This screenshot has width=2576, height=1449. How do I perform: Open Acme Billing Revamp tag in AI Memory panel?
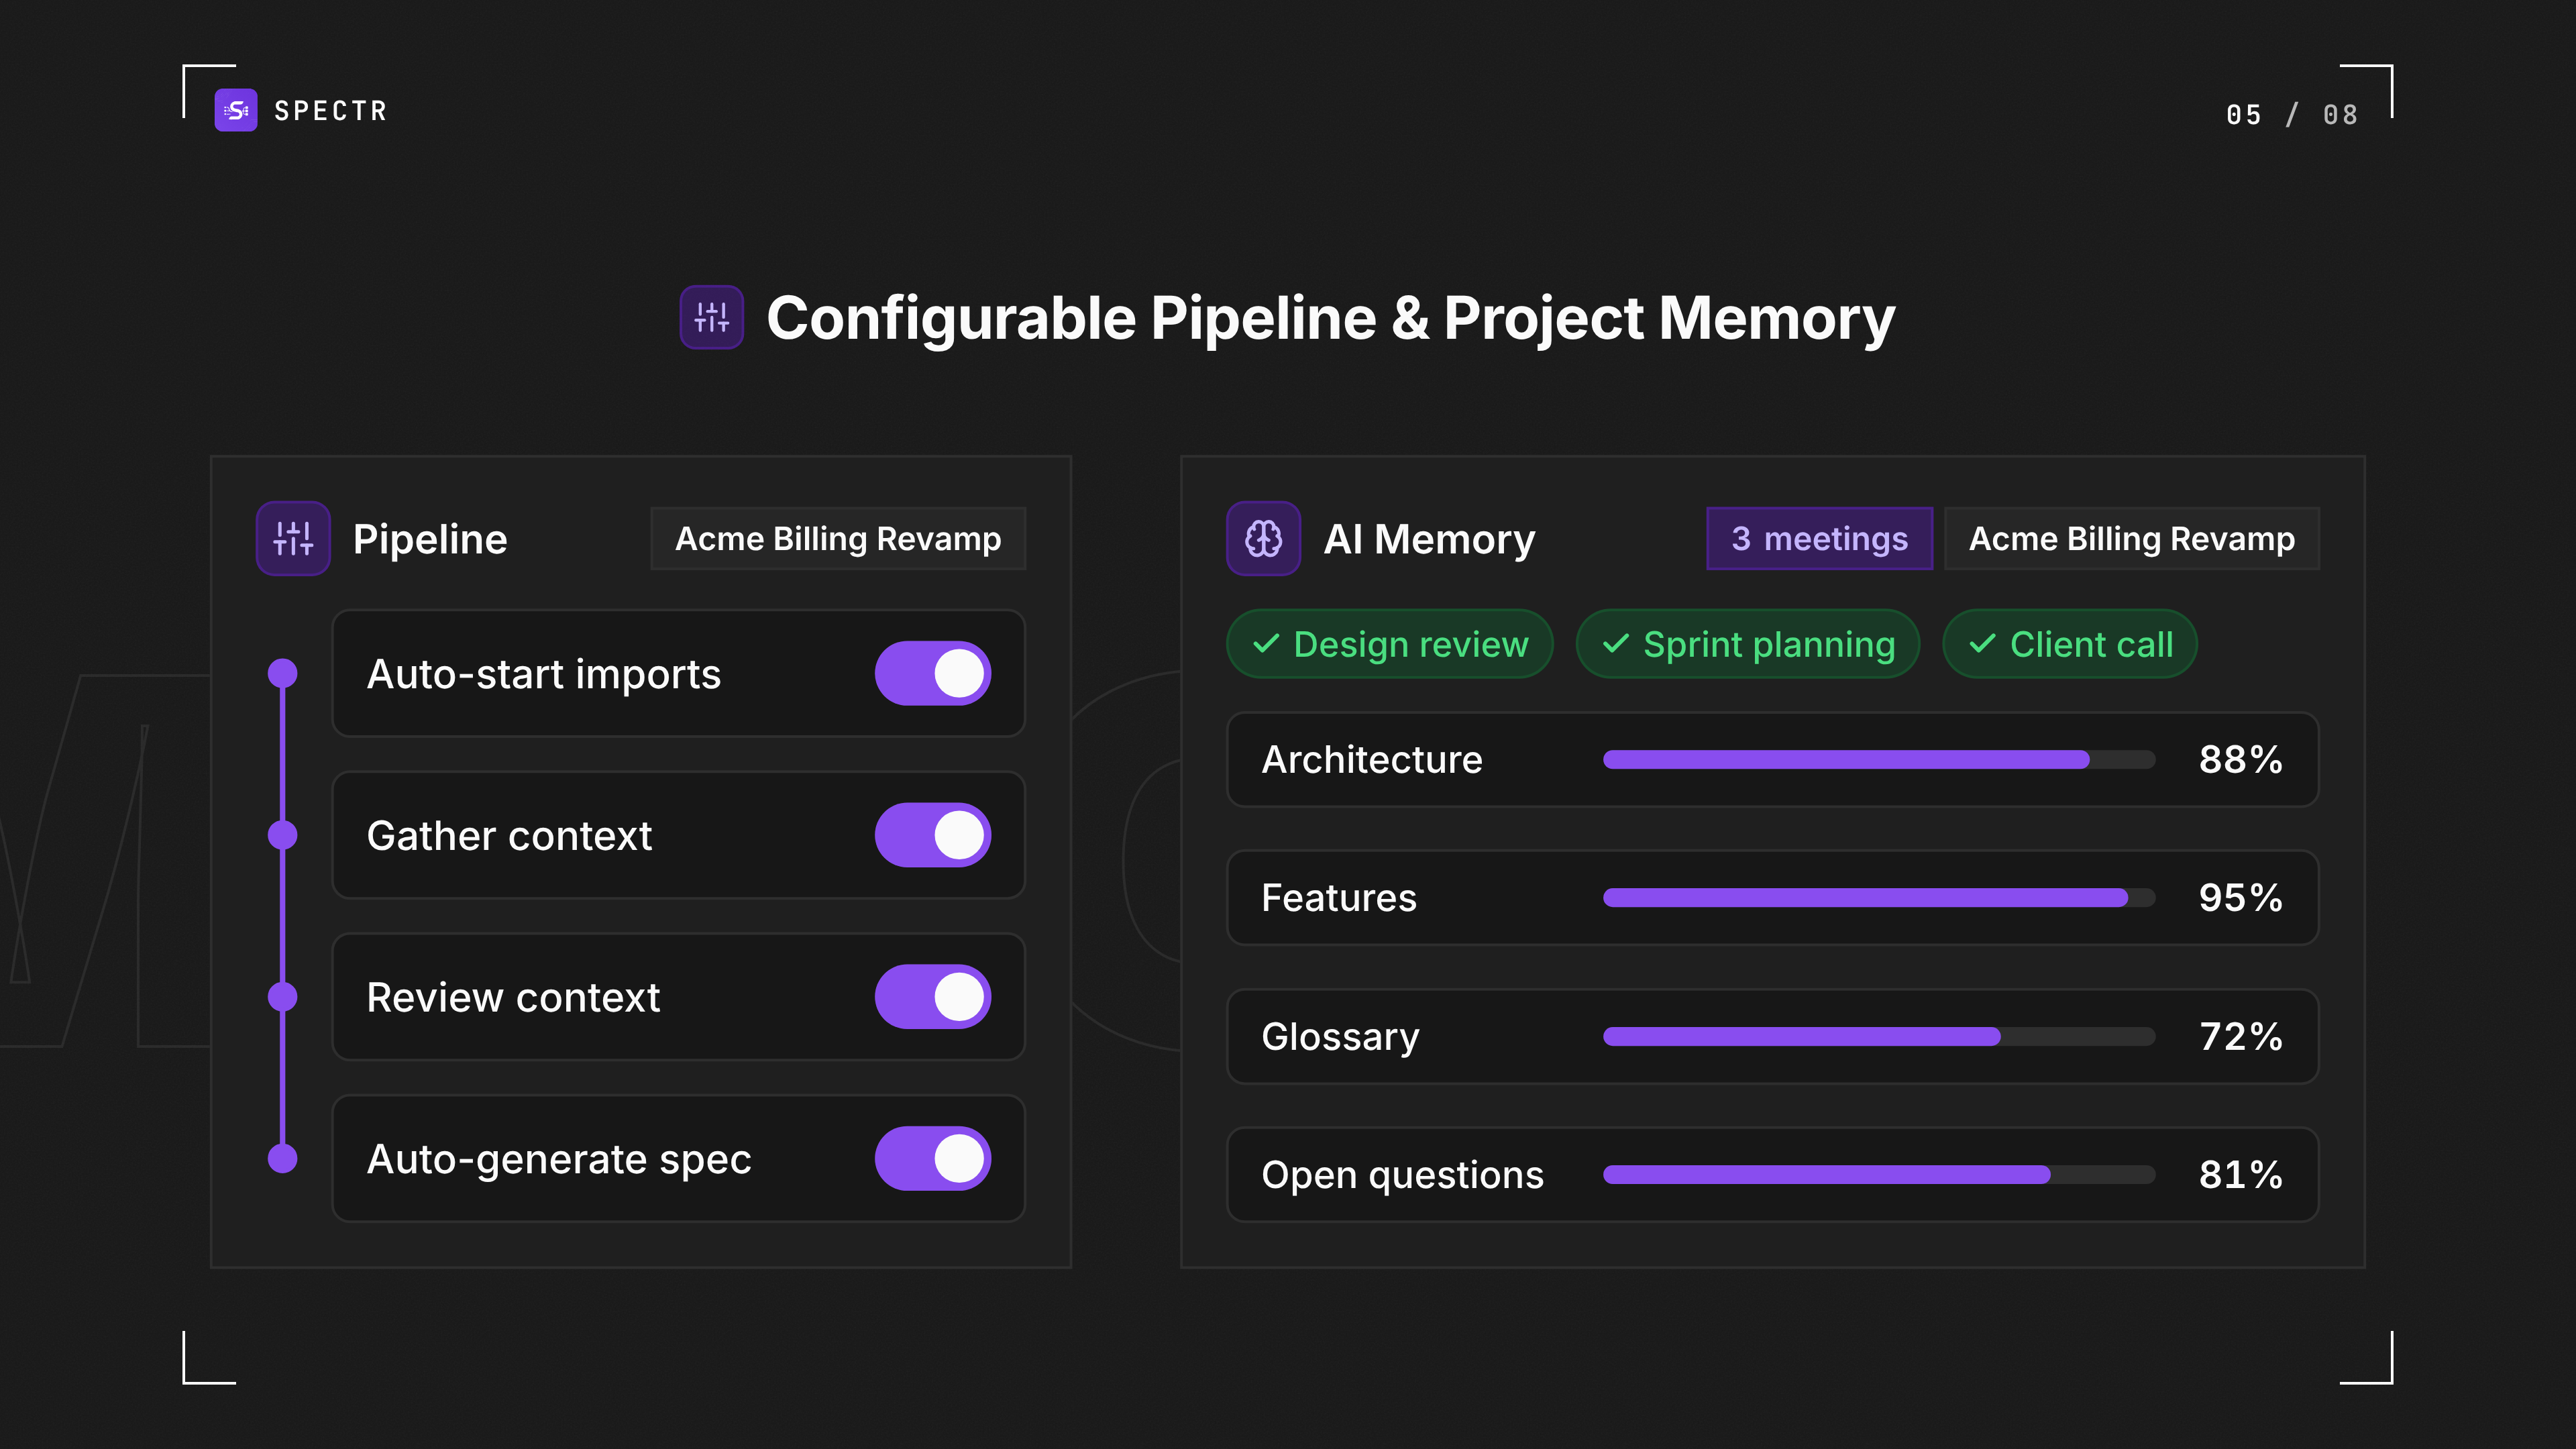pos(2131,539)
